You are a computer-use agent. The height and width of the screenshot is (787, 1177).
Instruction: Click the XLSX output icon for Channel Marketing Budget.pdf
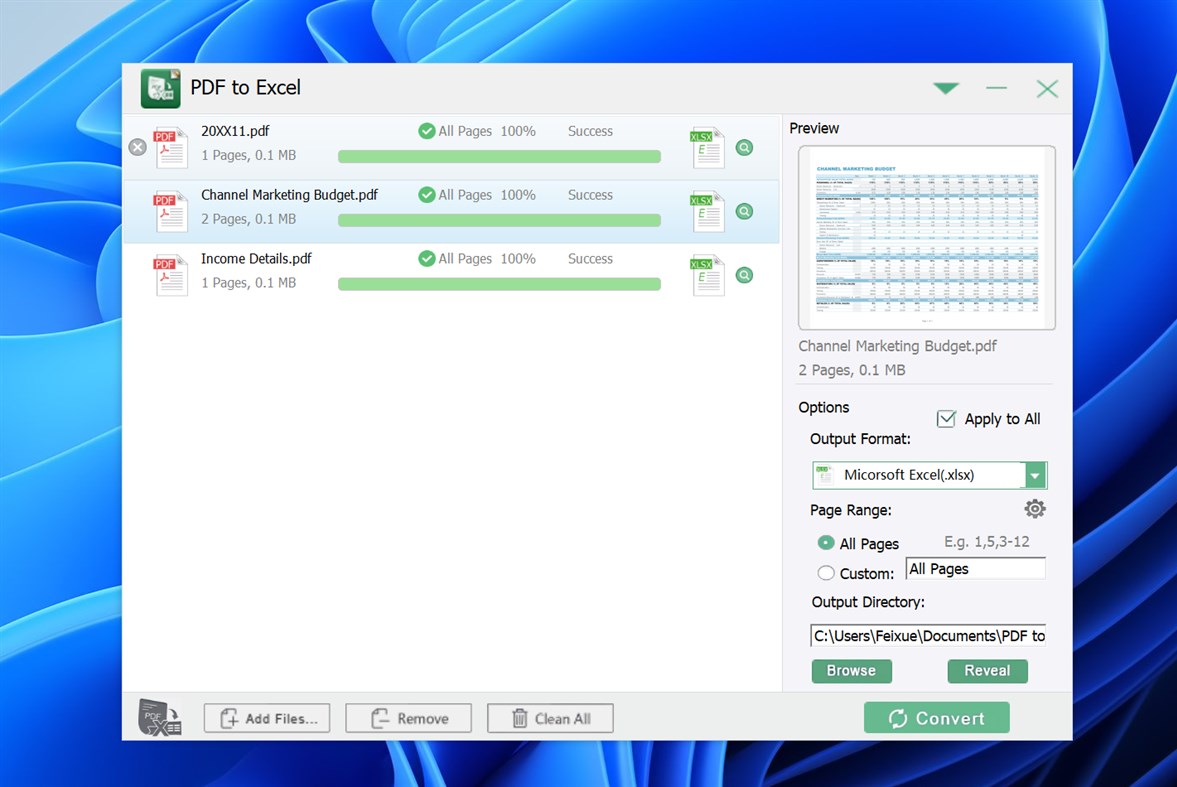click(x=707, y=211)
